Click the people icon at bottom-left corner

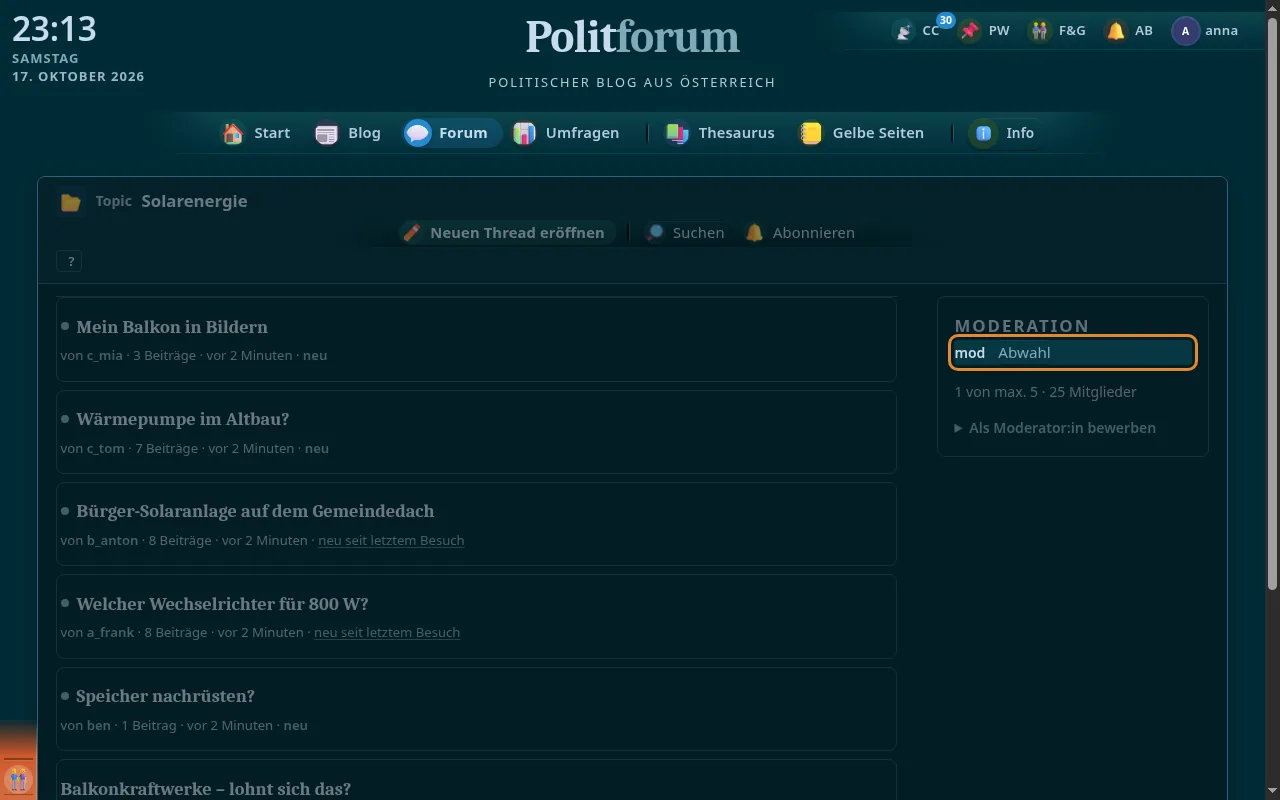coord(18,778)
